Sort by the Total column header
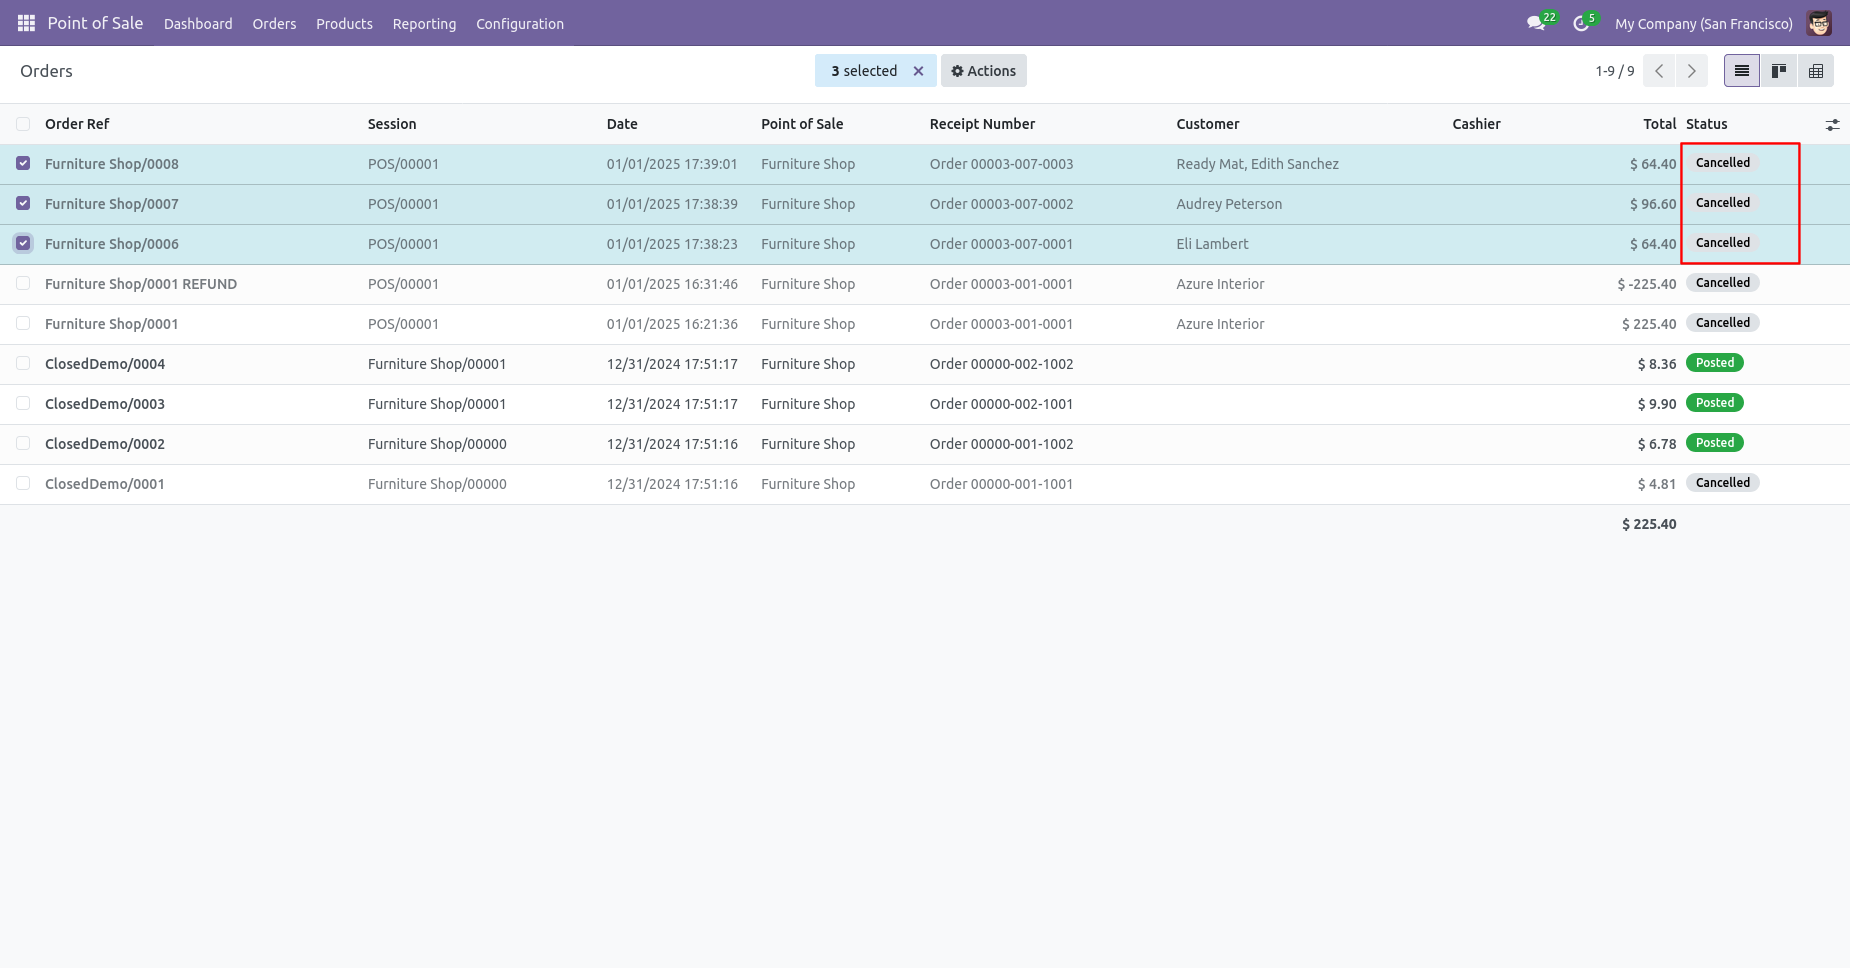 tap(1660, 124)
